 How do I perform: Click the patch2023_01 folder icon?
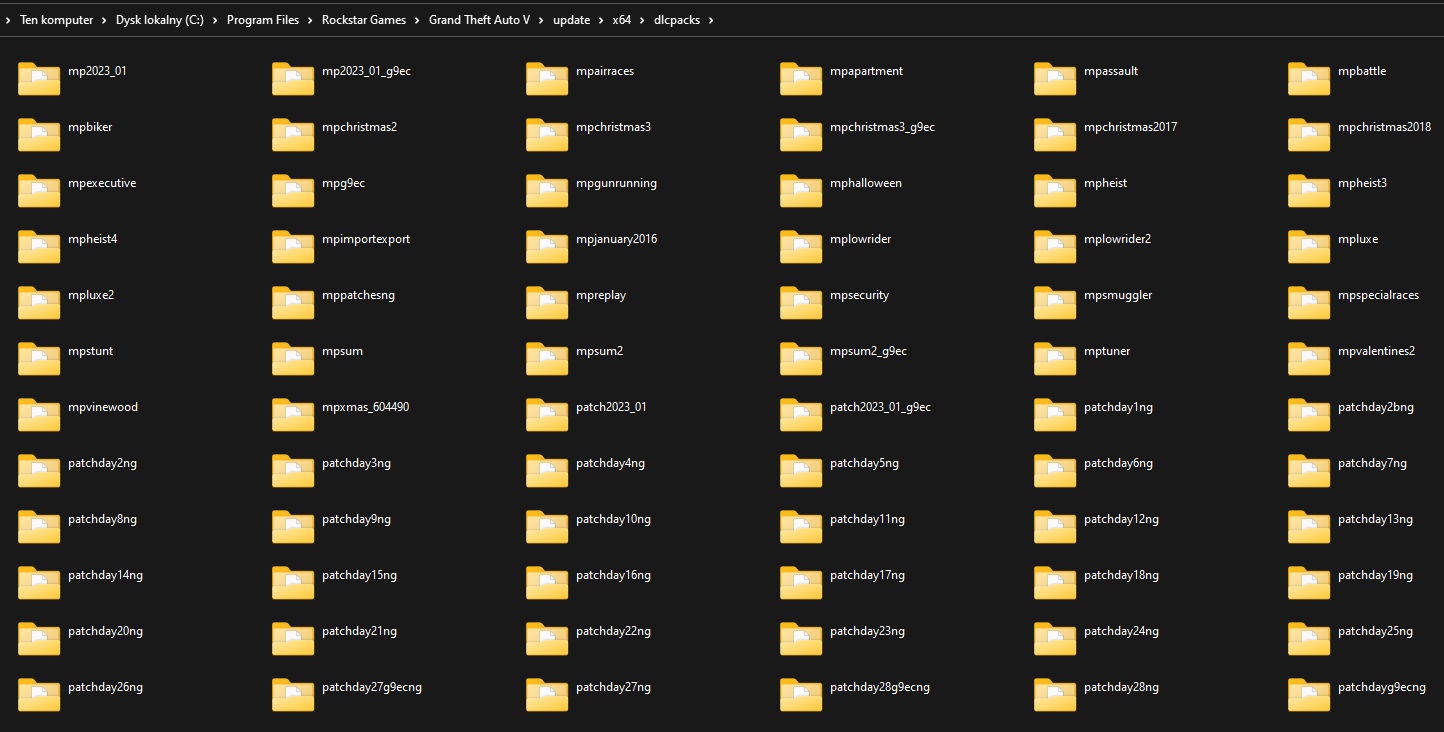click(547, 415)
